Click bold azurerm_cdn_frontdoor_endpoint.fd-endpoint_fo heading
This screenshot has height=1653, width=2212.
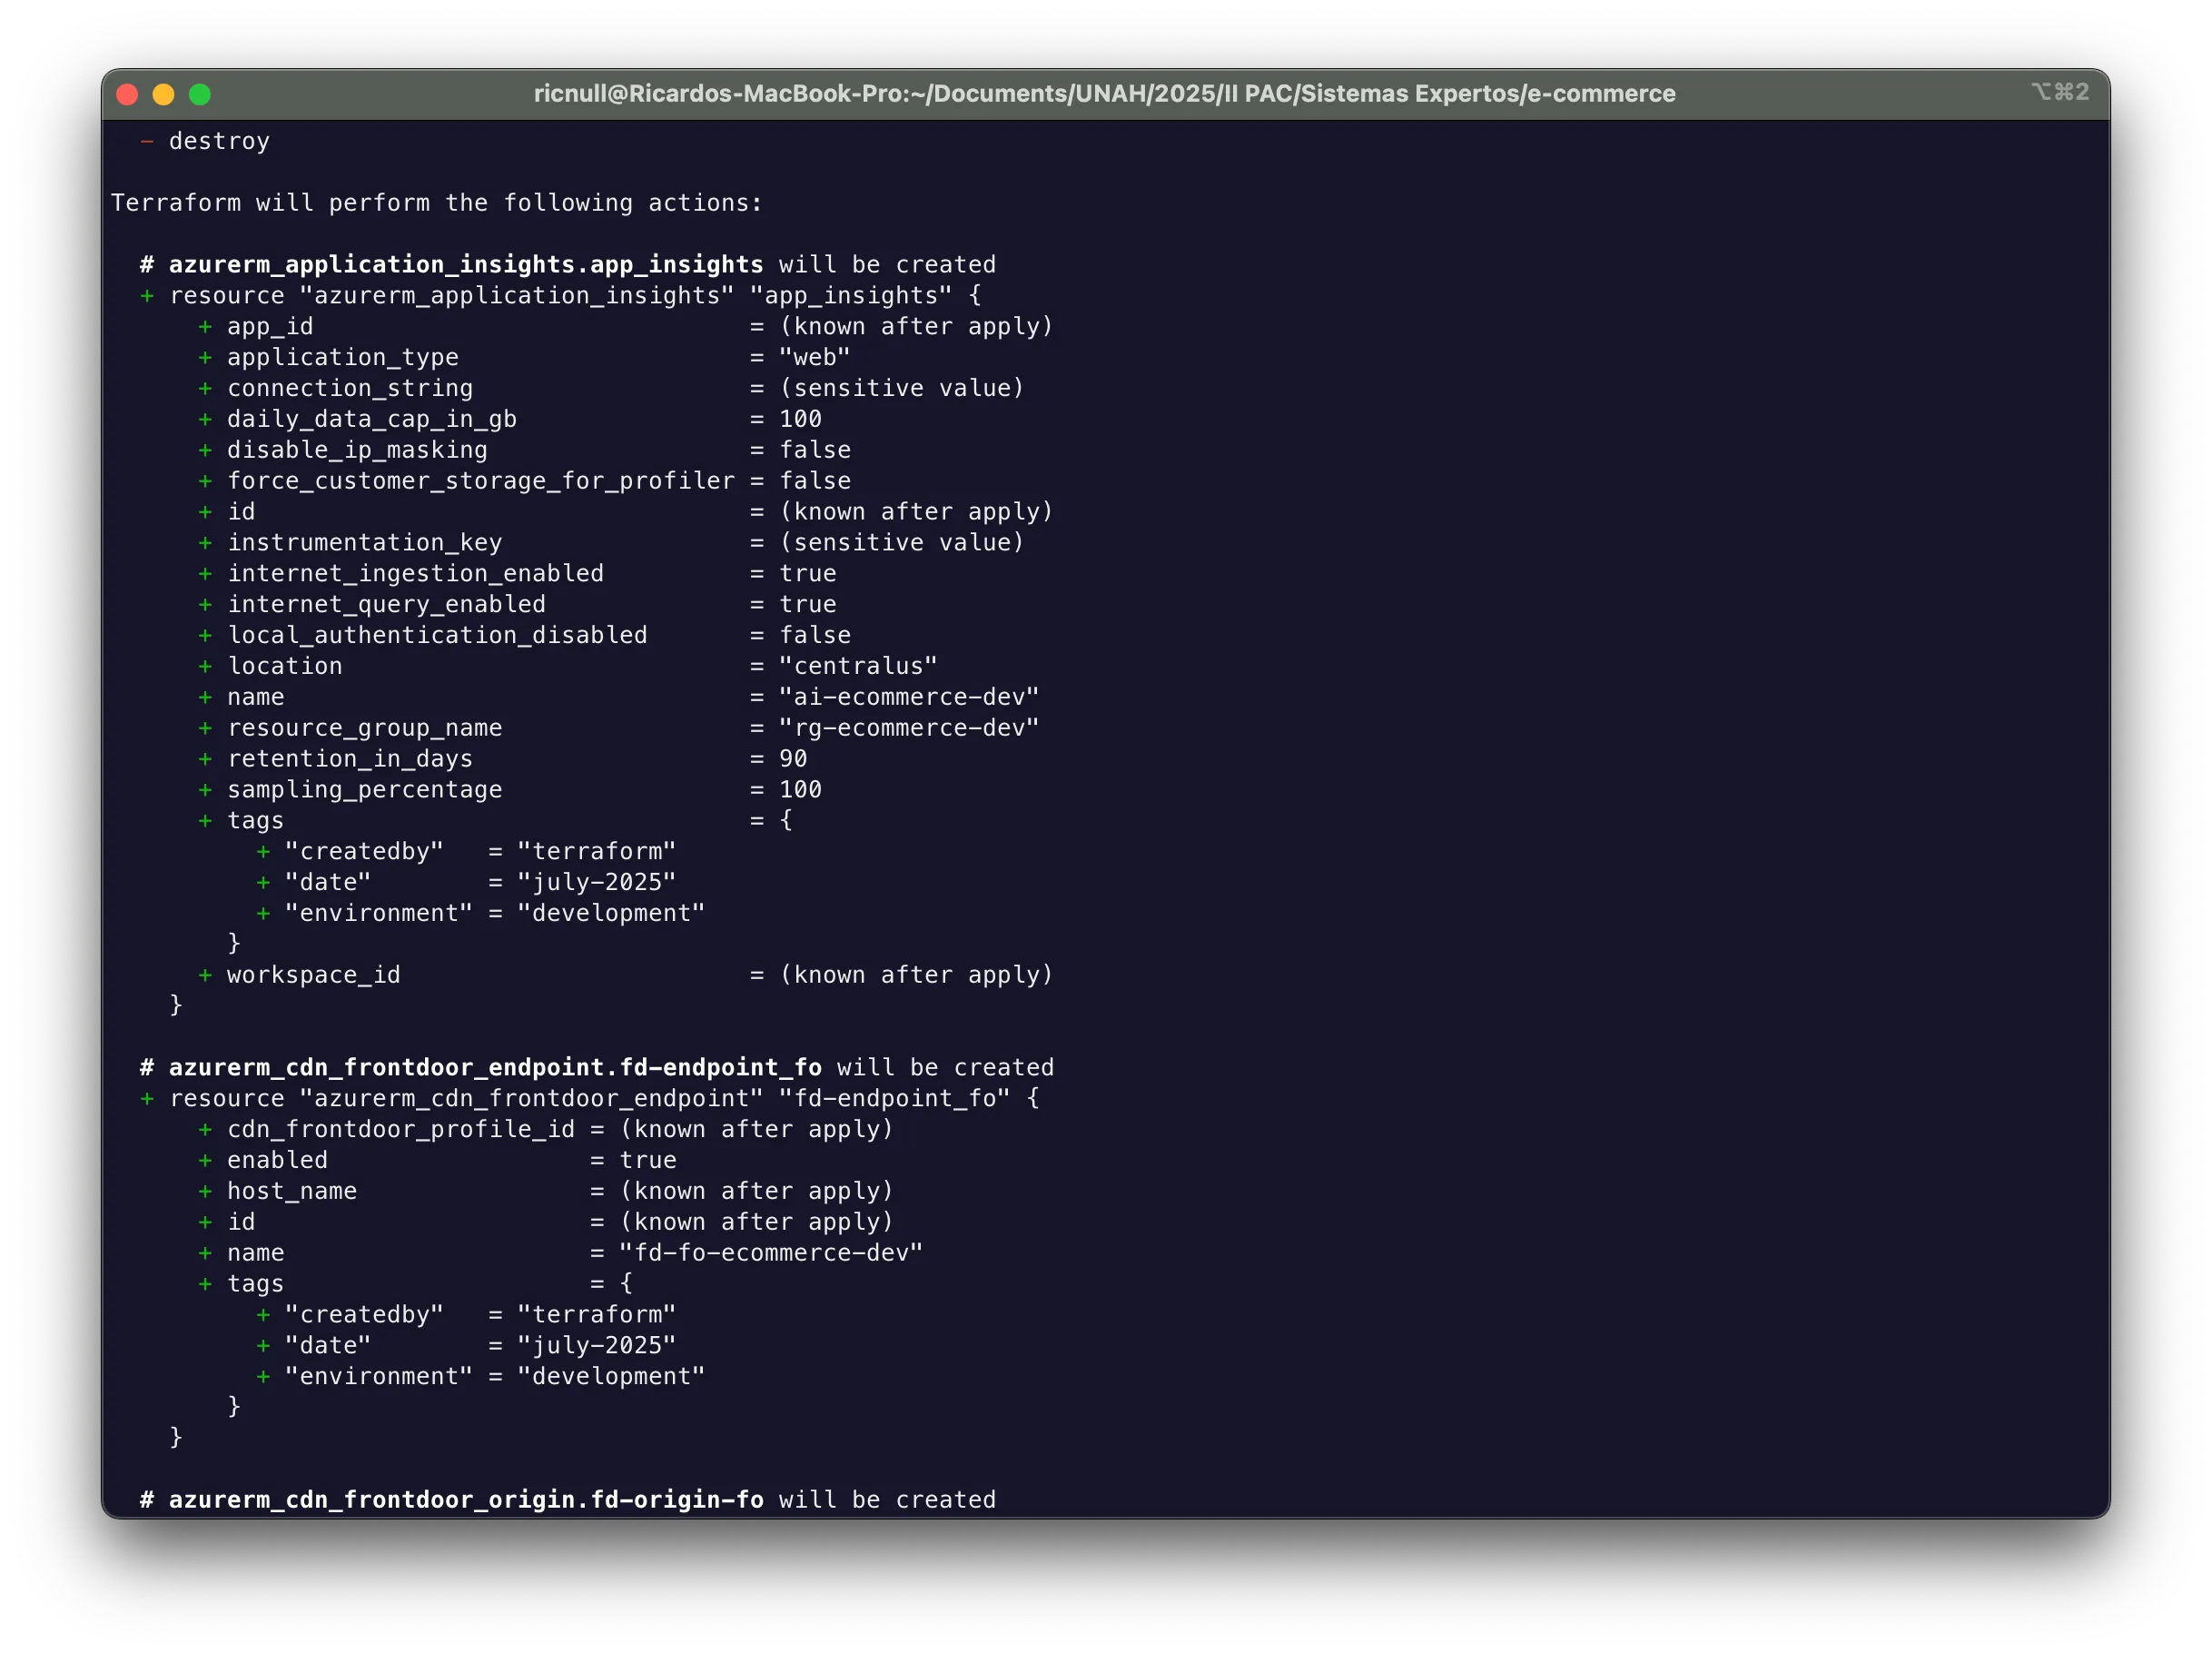tap(494, 1067)
